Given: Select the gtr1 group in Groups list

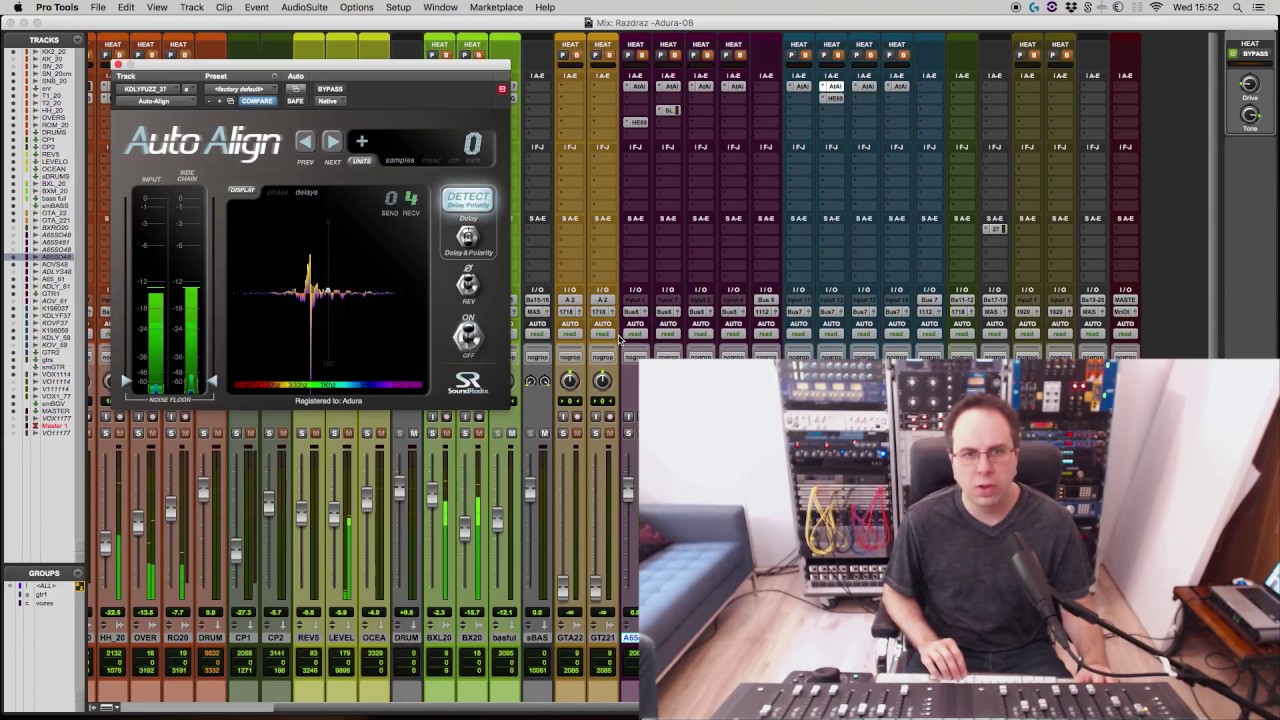Looking at the screenshot, I should (x=42, y=594).
